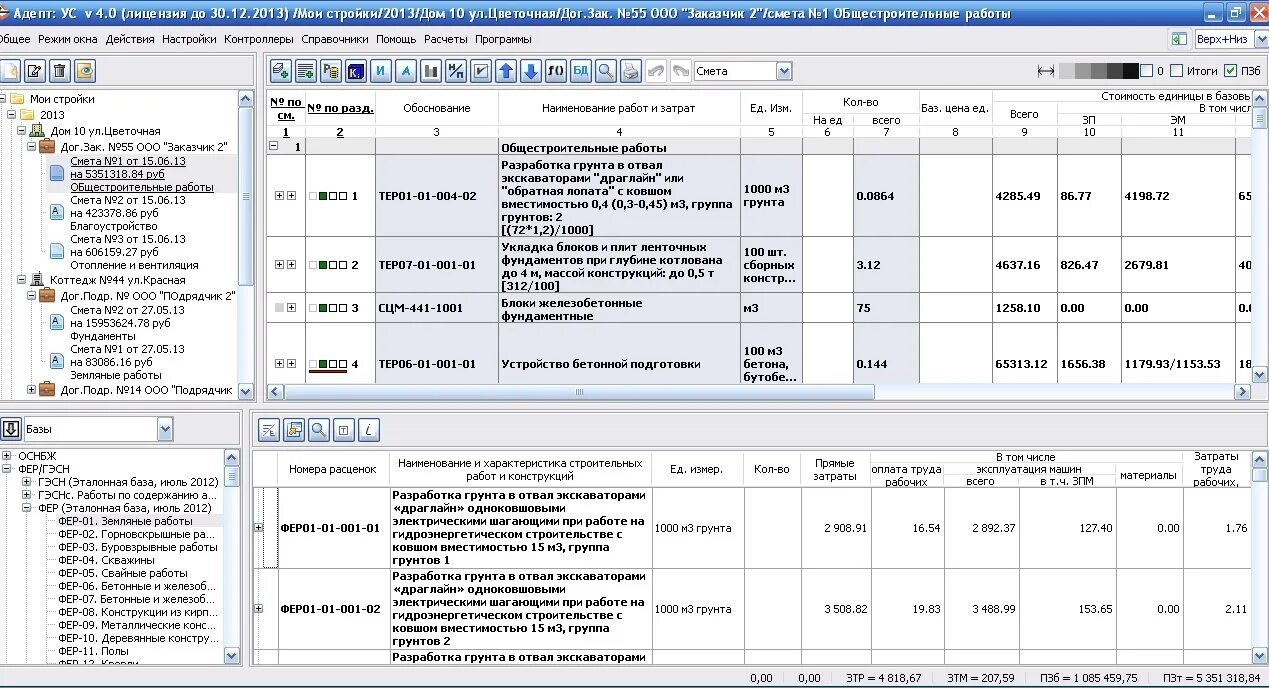Viewport: 1269px width, 688px height.
Task: Uncheck the 'ПЗб' checkbox
Action: [1230, 71]
